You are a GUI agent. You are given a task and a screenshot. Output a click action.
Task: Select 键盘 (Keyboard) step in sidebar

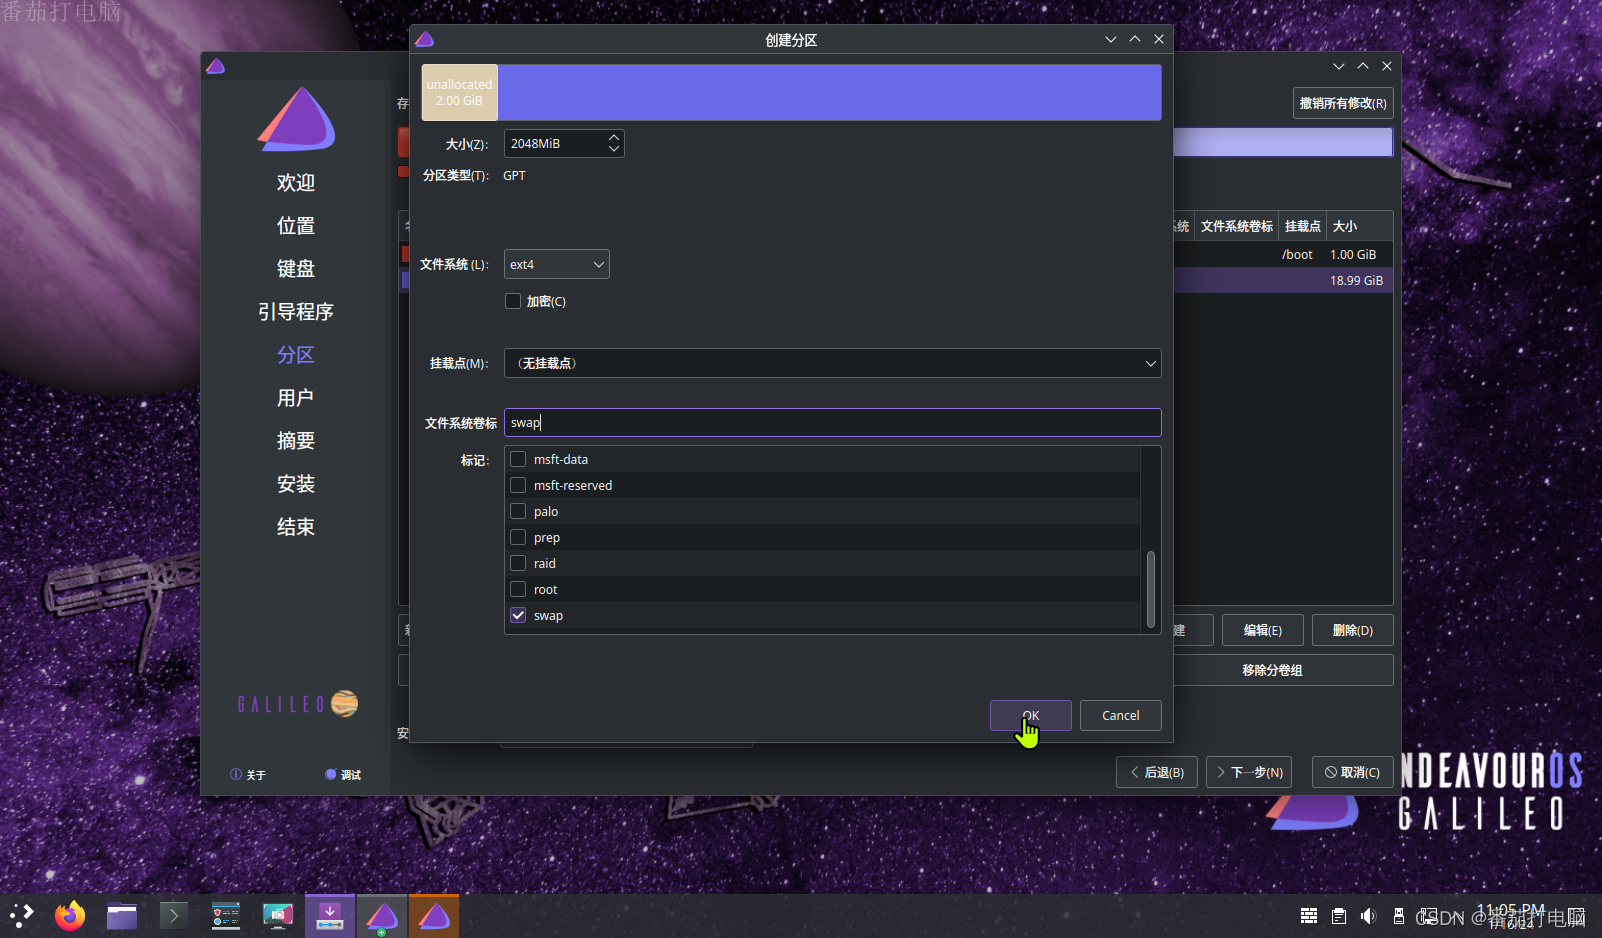pyautogui.click(x=296, y=269)
